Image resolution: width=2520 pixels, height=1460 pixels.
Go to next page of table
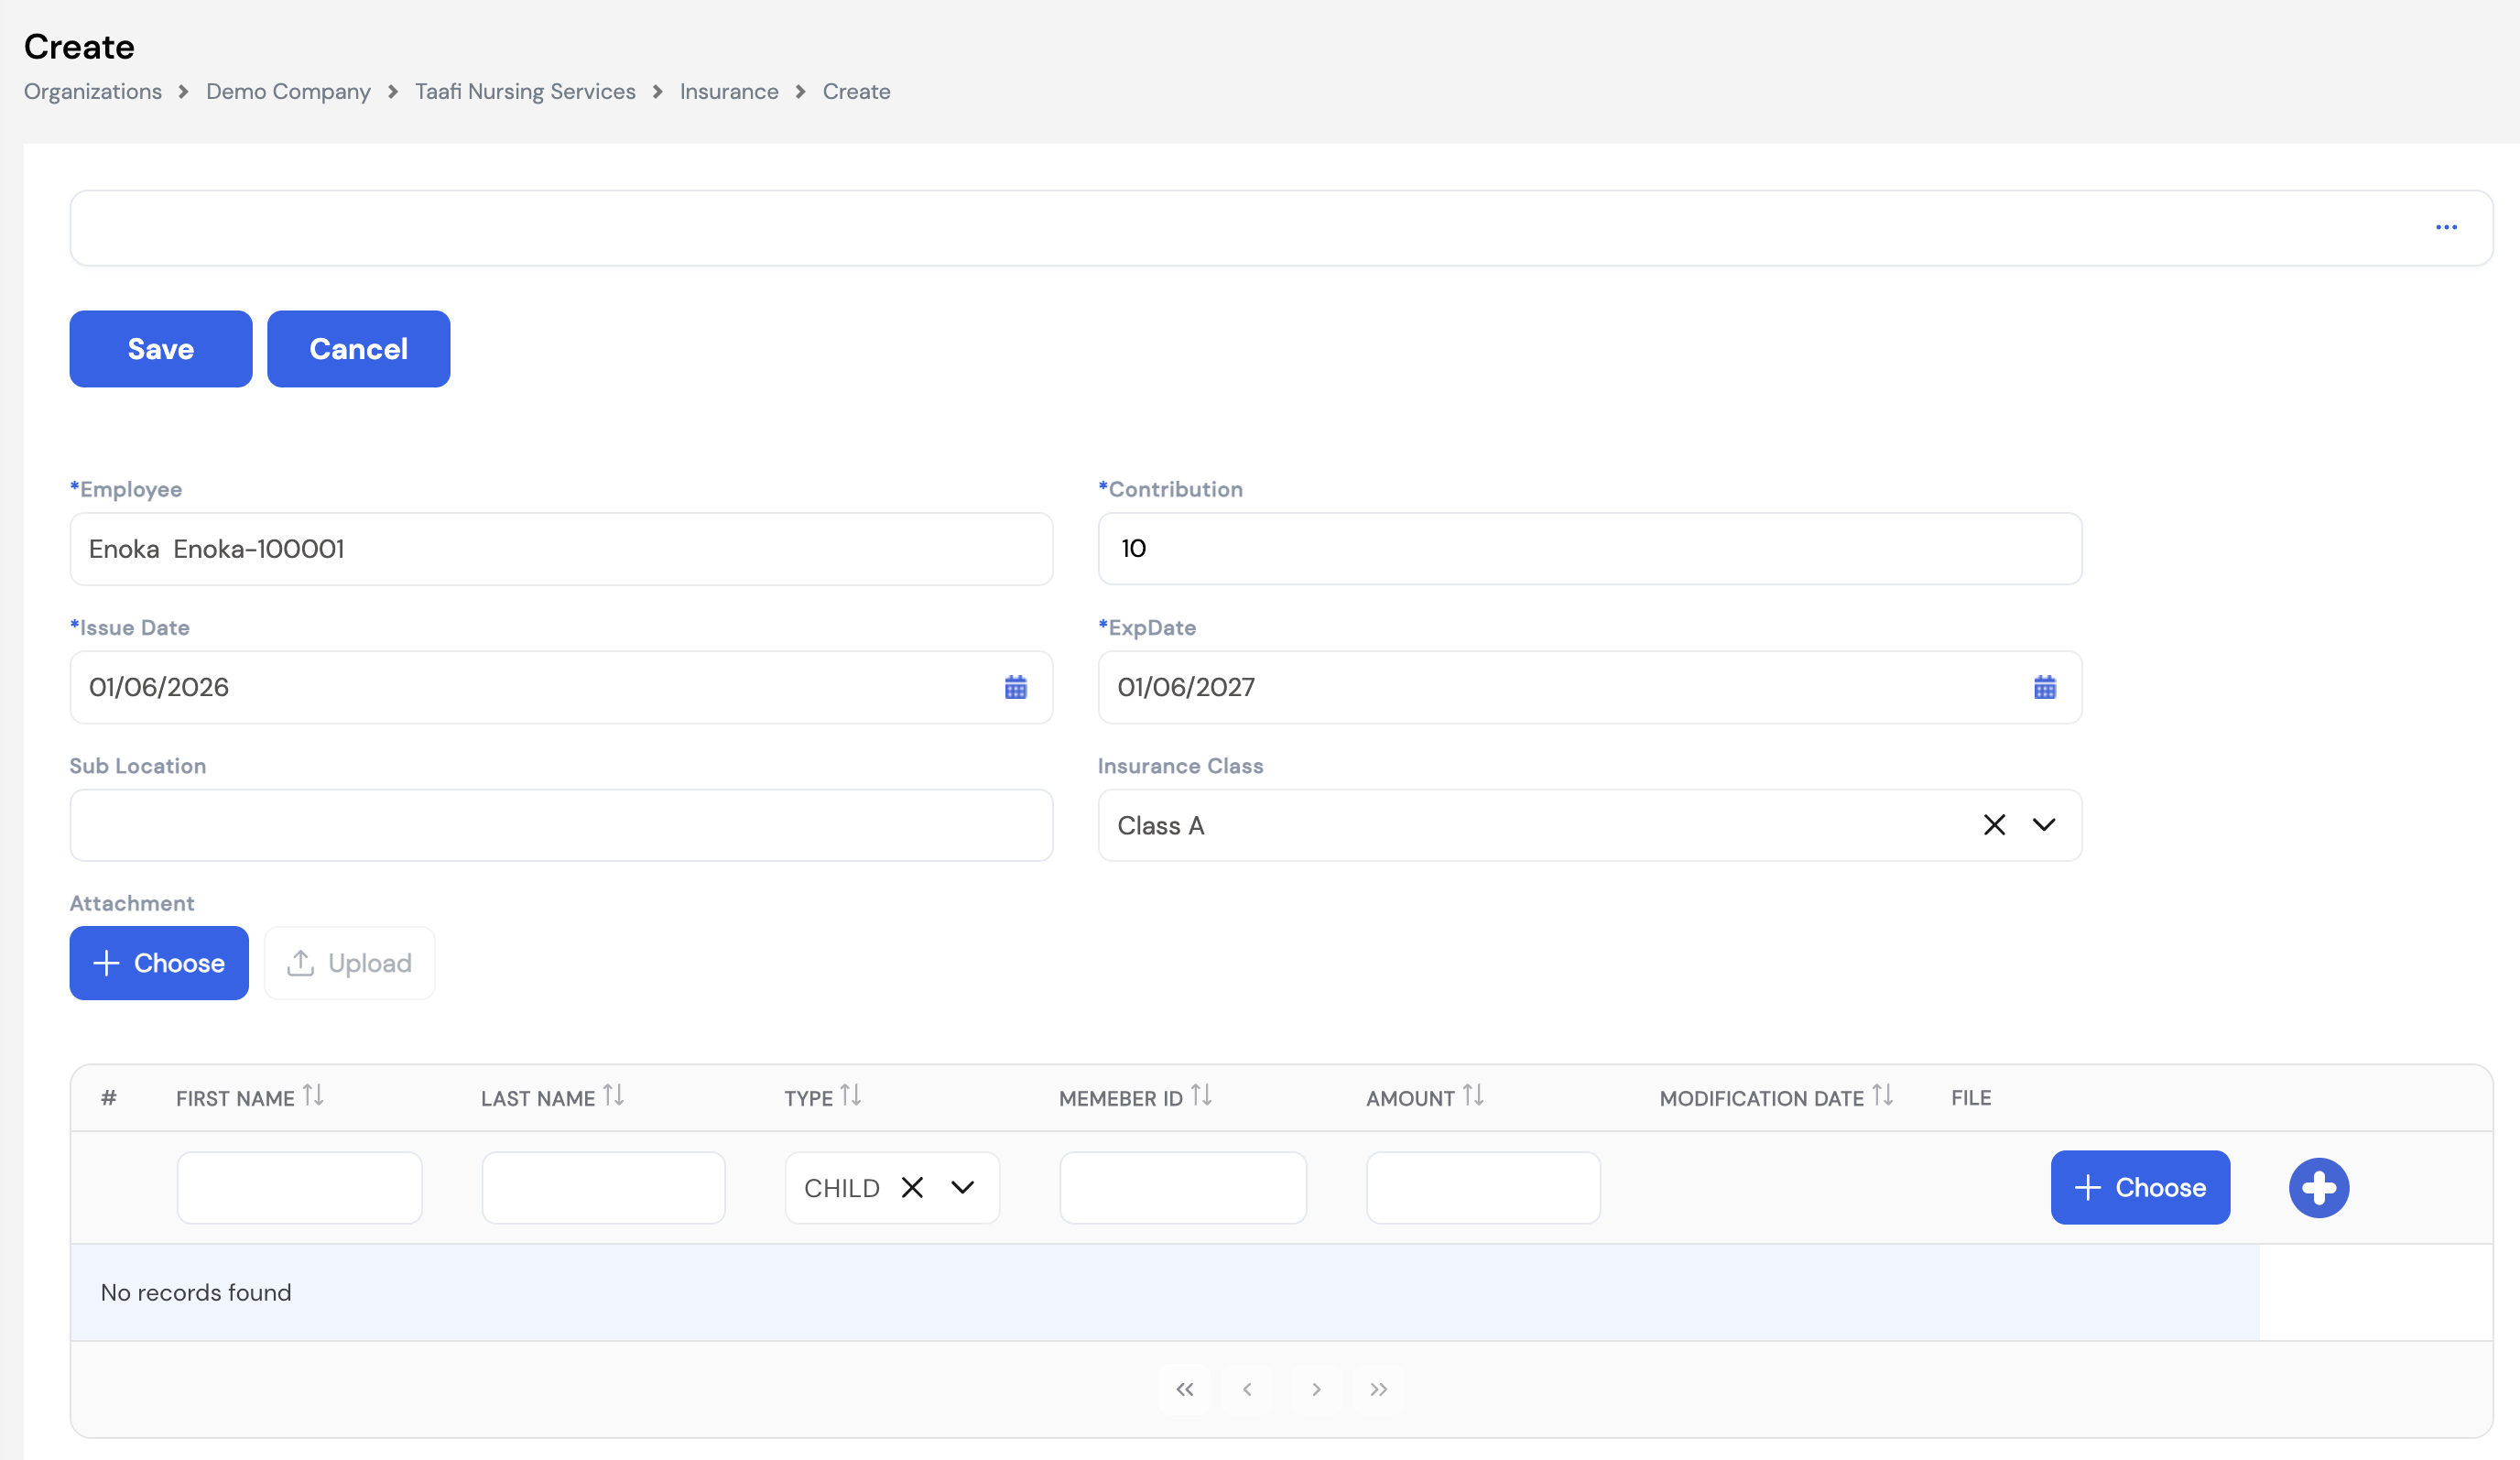(x=1316, y=1389)
